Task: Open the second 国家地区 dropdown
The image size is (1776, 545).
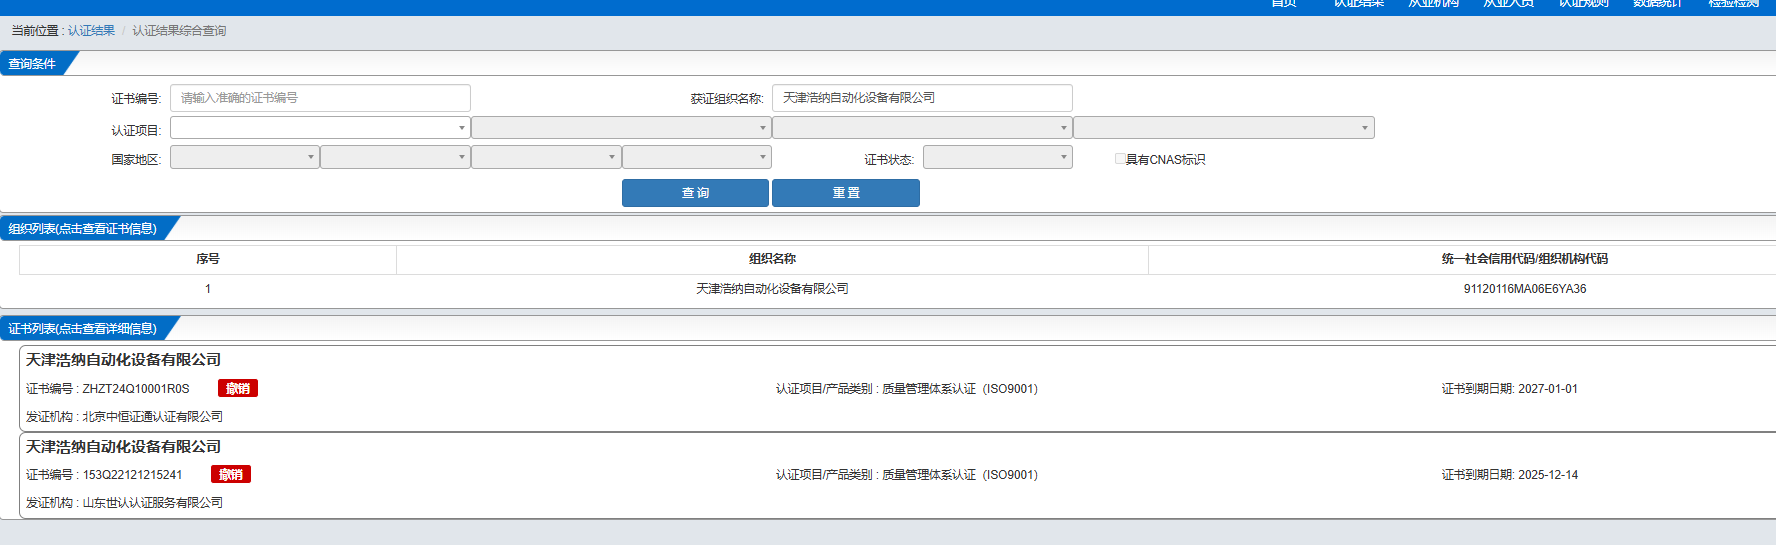Action: pyautogui.click(x=395, y=157)
